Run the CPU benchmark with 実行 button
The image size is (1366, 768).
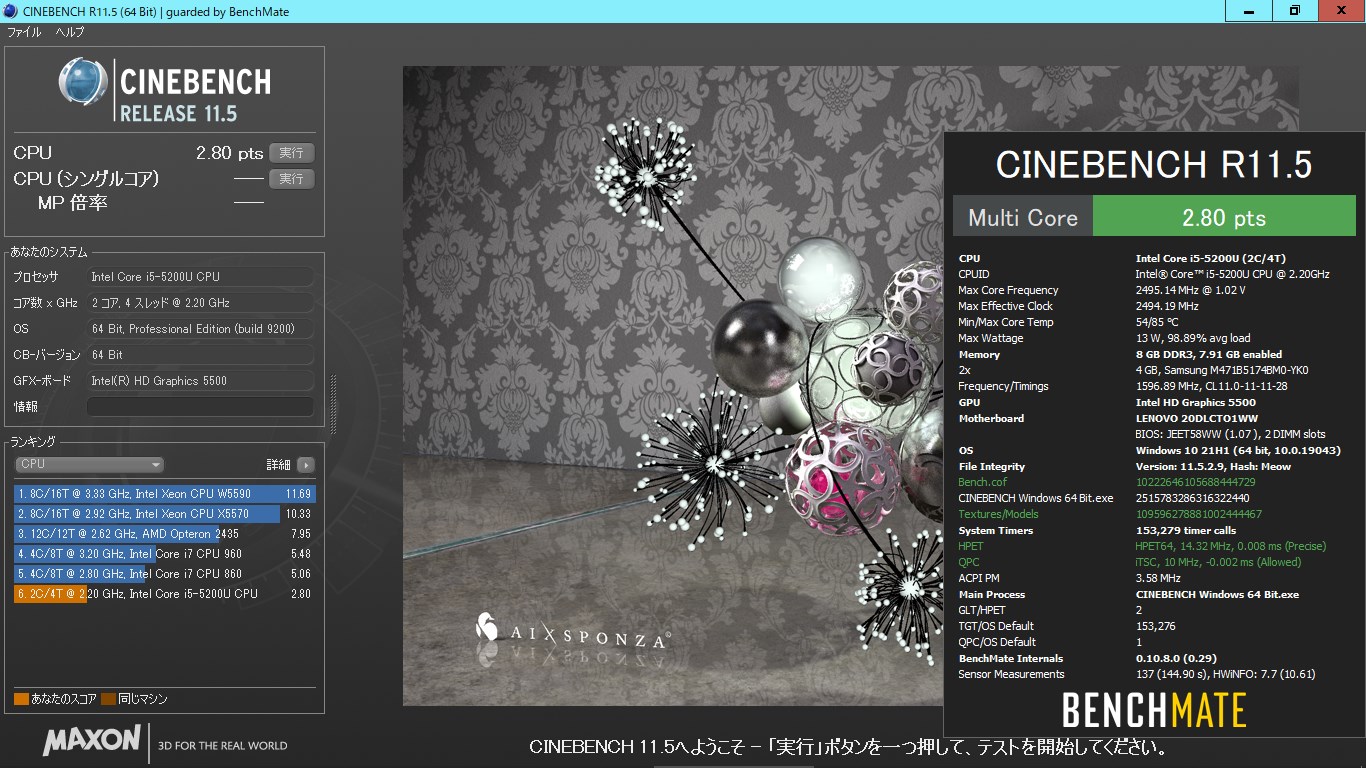(x=291, y=153)
